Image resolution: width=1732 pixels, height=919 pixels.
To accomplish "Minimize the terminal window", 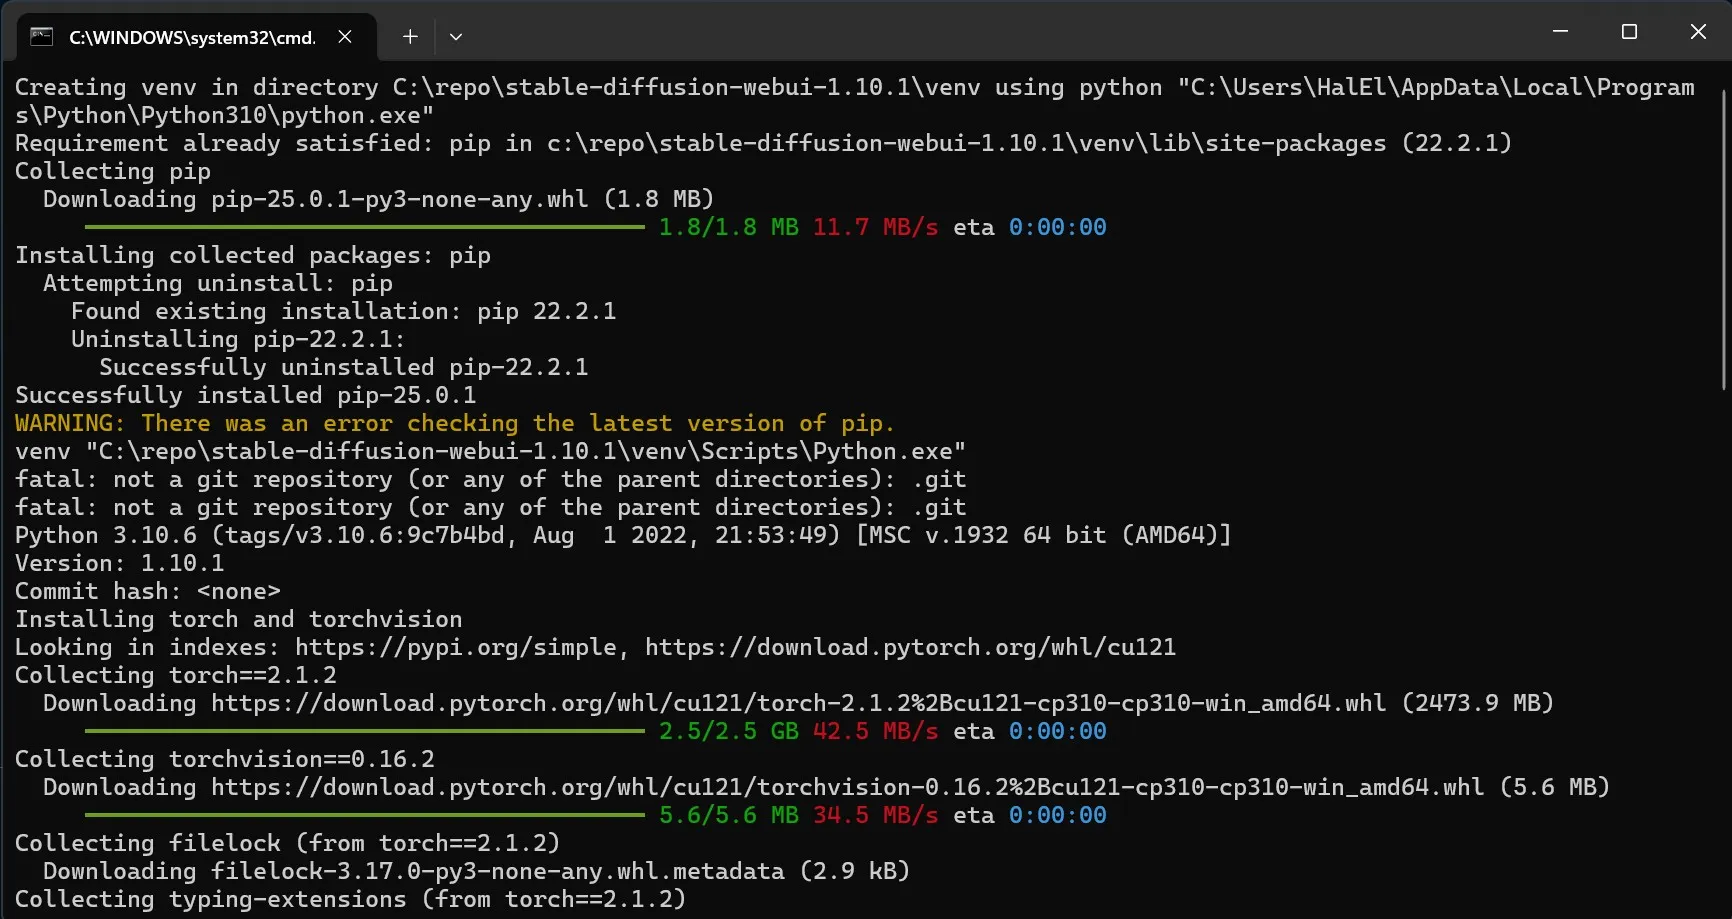I will tap(1560, 32).
